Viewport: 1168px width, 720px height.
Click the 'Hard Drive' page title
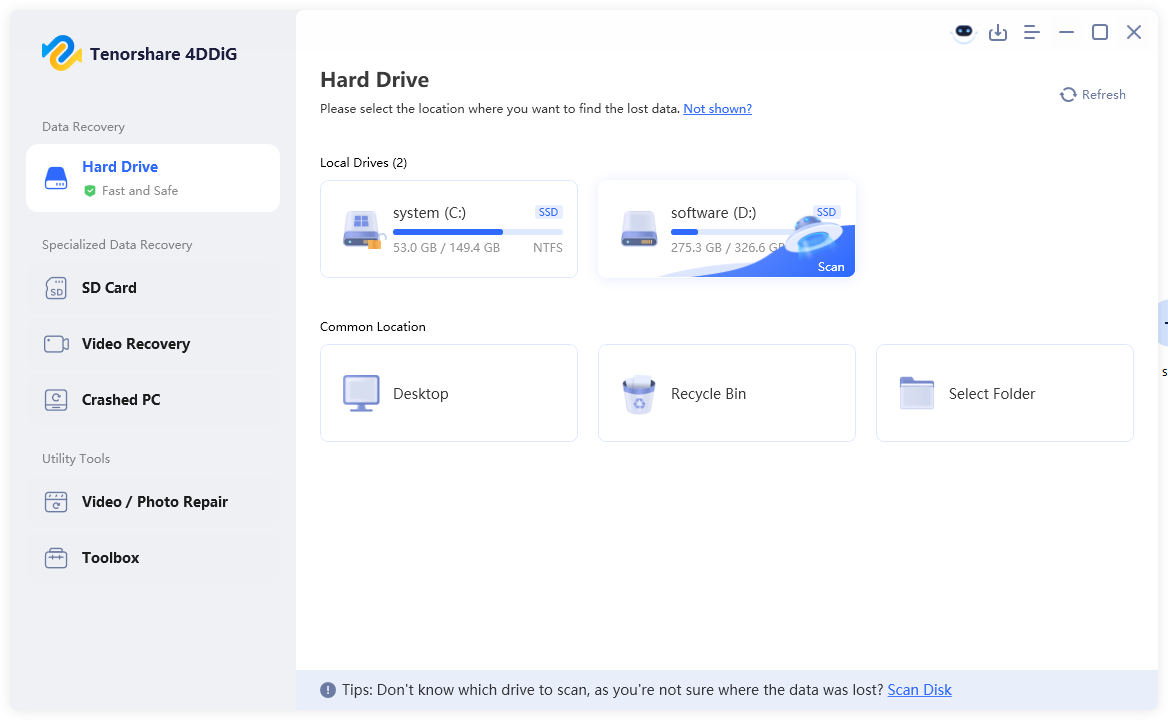pos(375,80)
